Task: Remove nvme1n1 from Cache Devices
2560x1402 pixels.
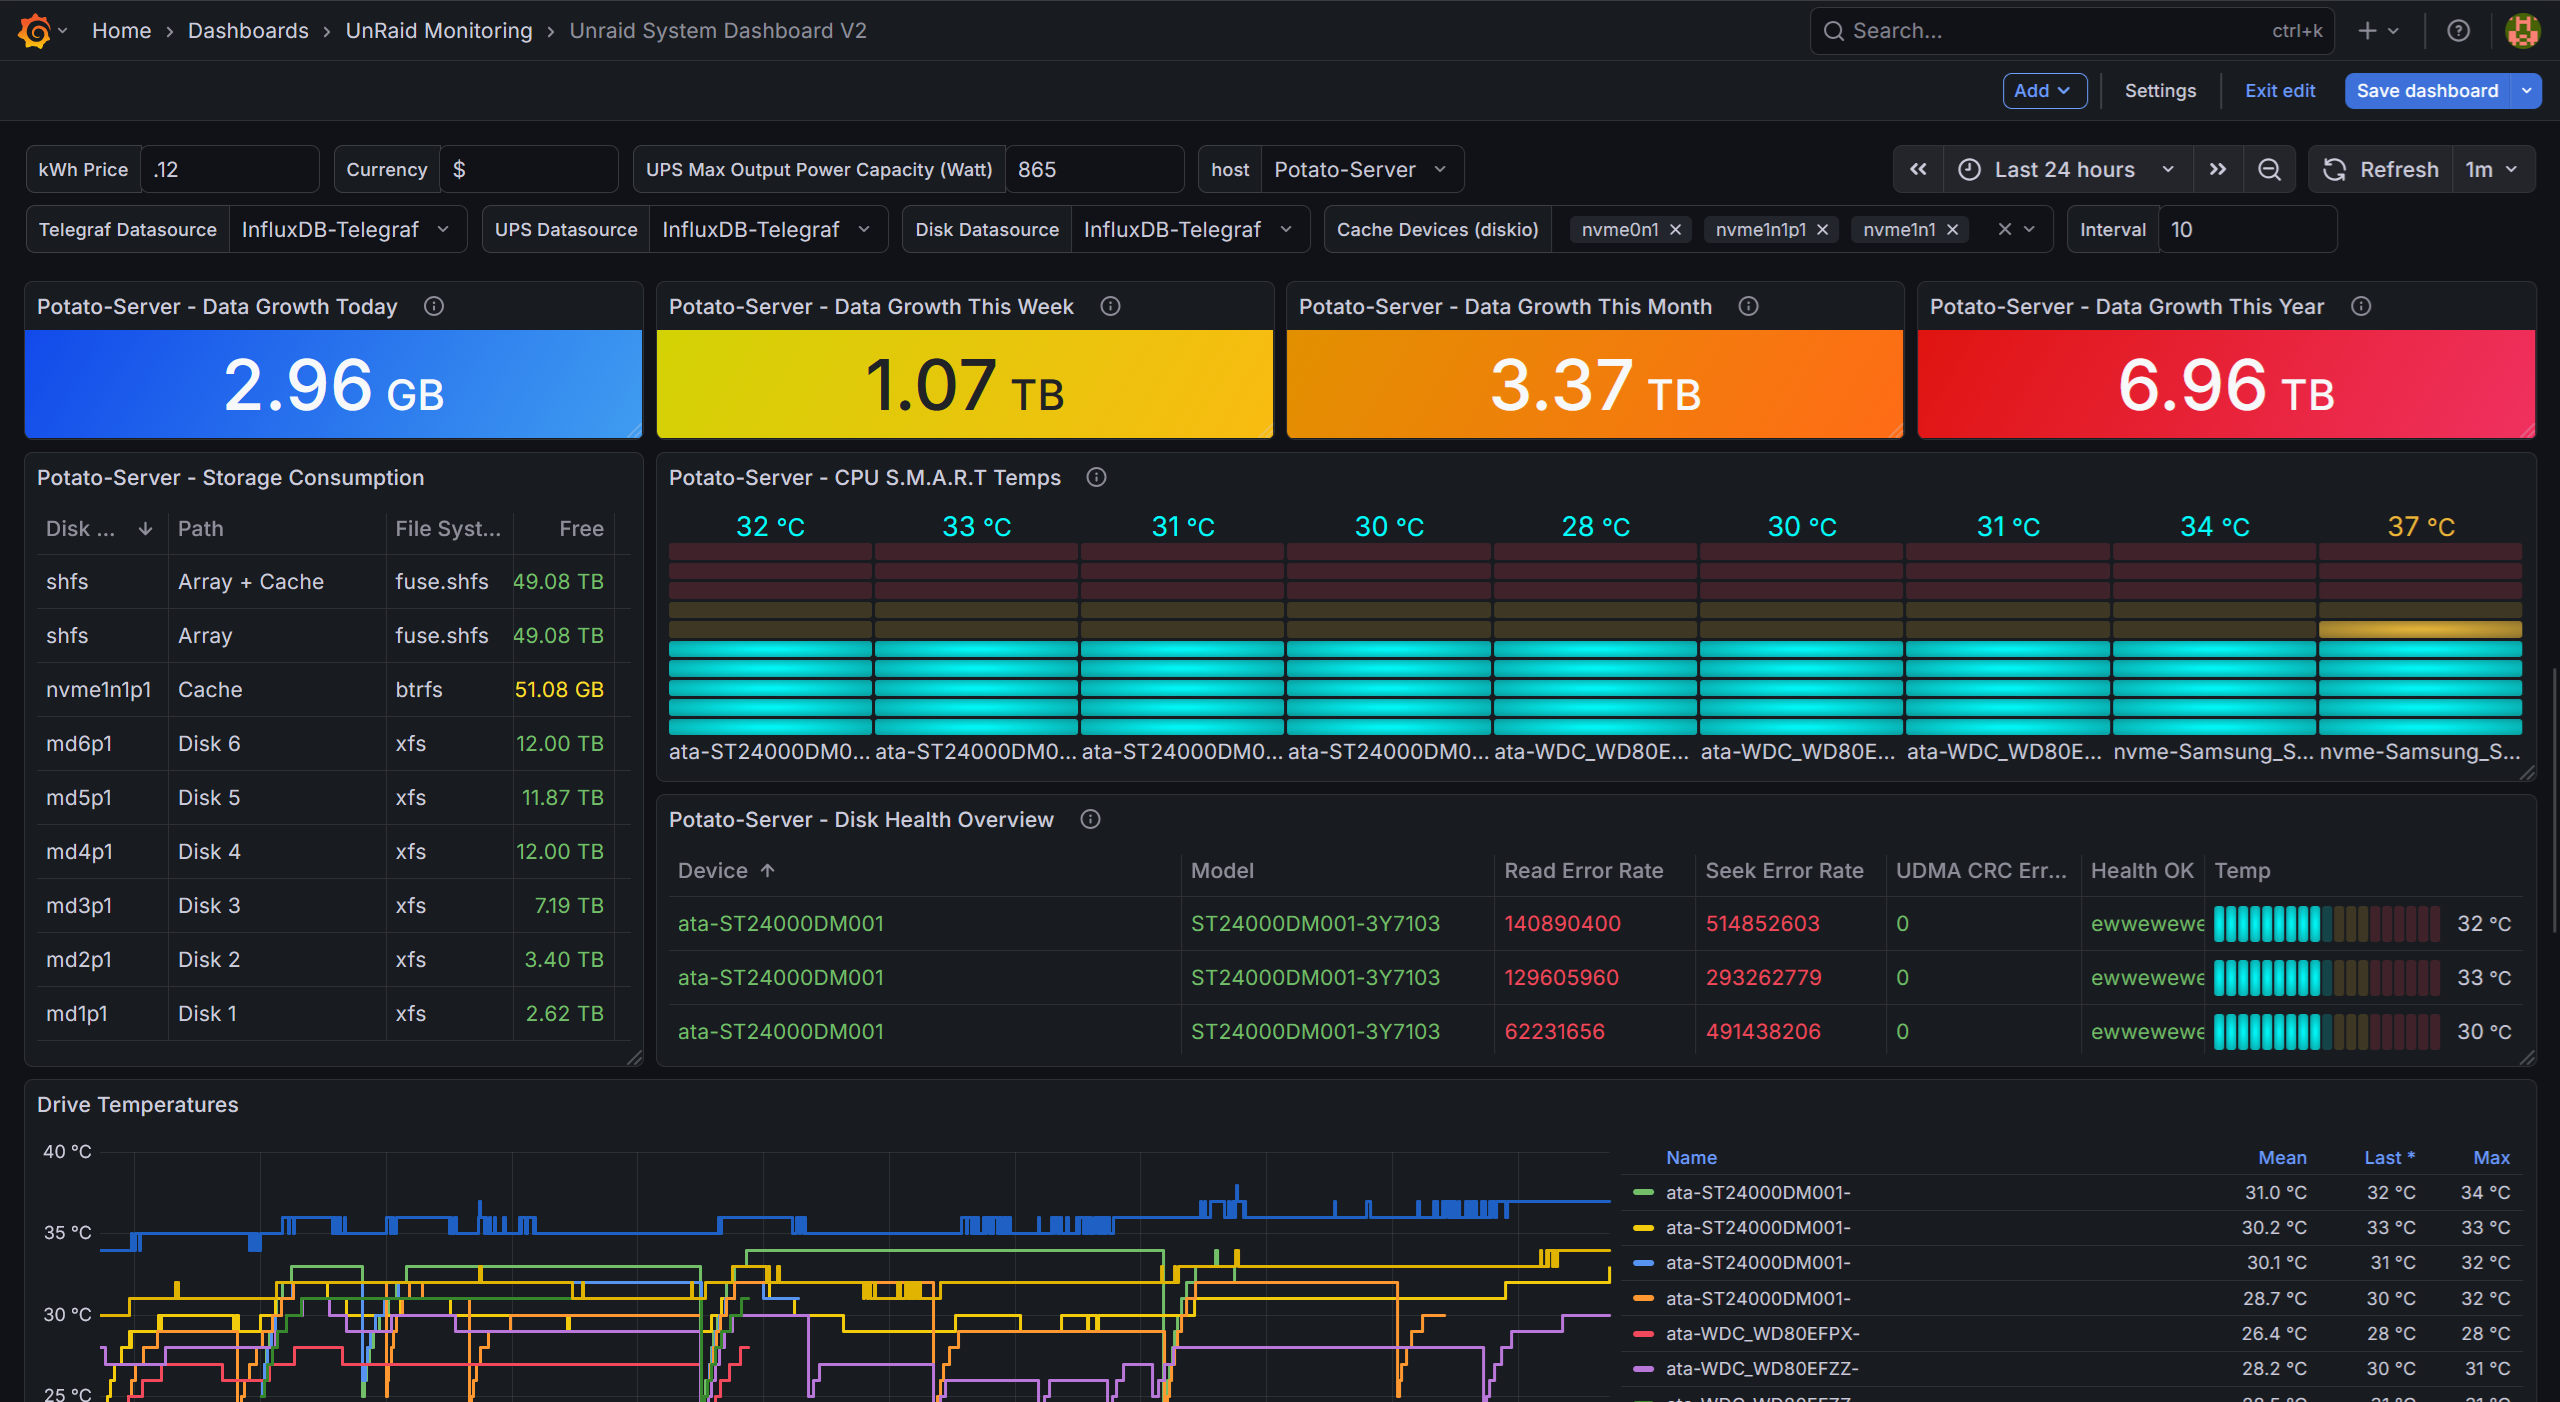Action: (1952, 230)
